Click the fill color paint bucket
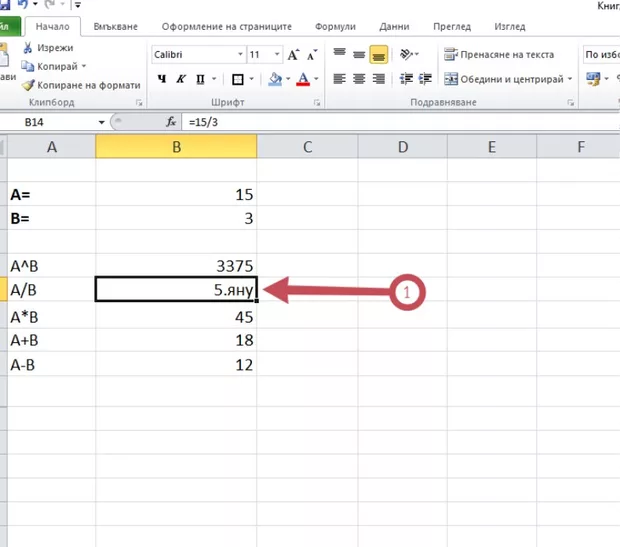Screen dimensions: 620x547 click(x=275, y=79)
